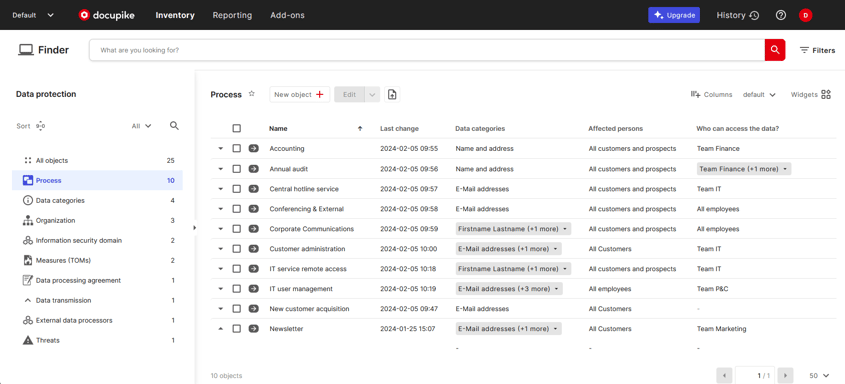Sort by the Name column arrow
Image resolution: width=845 pixels, height=384 pixels.
tap(360, 129)
